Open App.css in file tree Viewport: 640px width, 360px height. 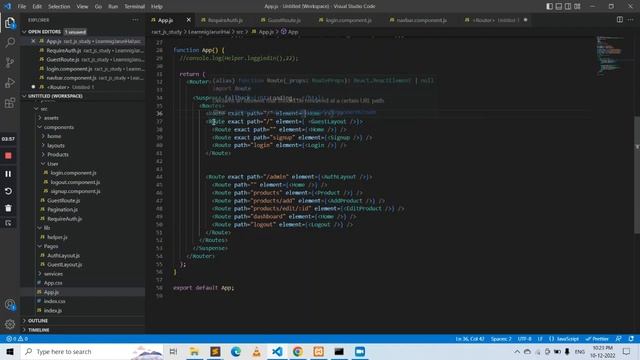[x=53, y=283]
